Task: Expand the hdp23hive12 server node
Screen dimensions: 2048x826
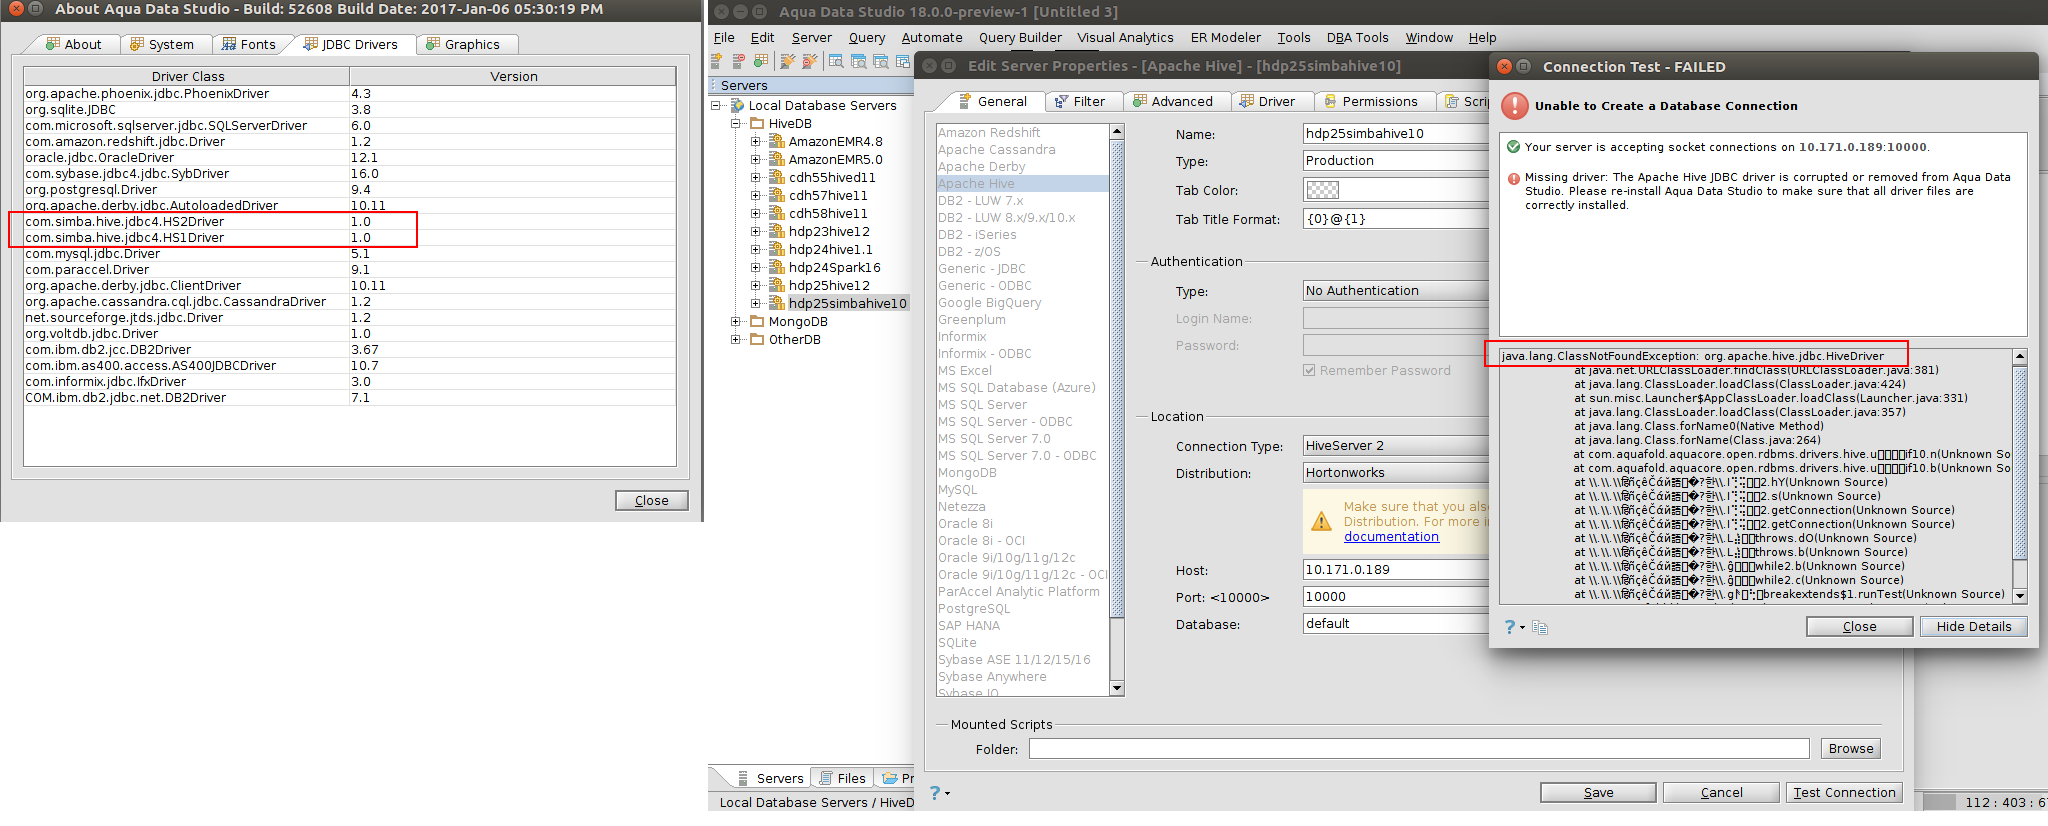Action: pyautogui.click(x=756, y=231)
